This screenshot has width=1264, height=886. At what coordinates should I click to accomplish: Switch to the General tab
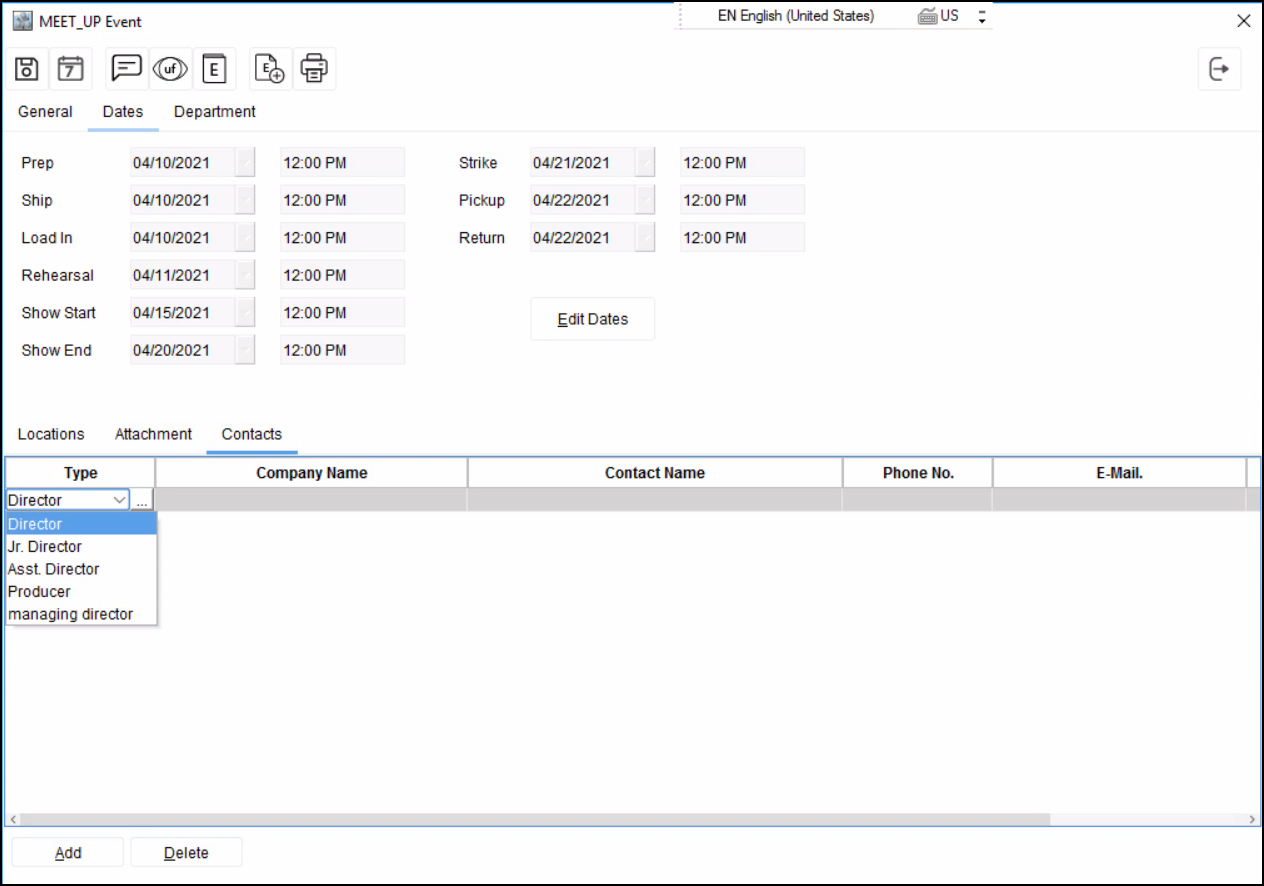coord(45,112)
